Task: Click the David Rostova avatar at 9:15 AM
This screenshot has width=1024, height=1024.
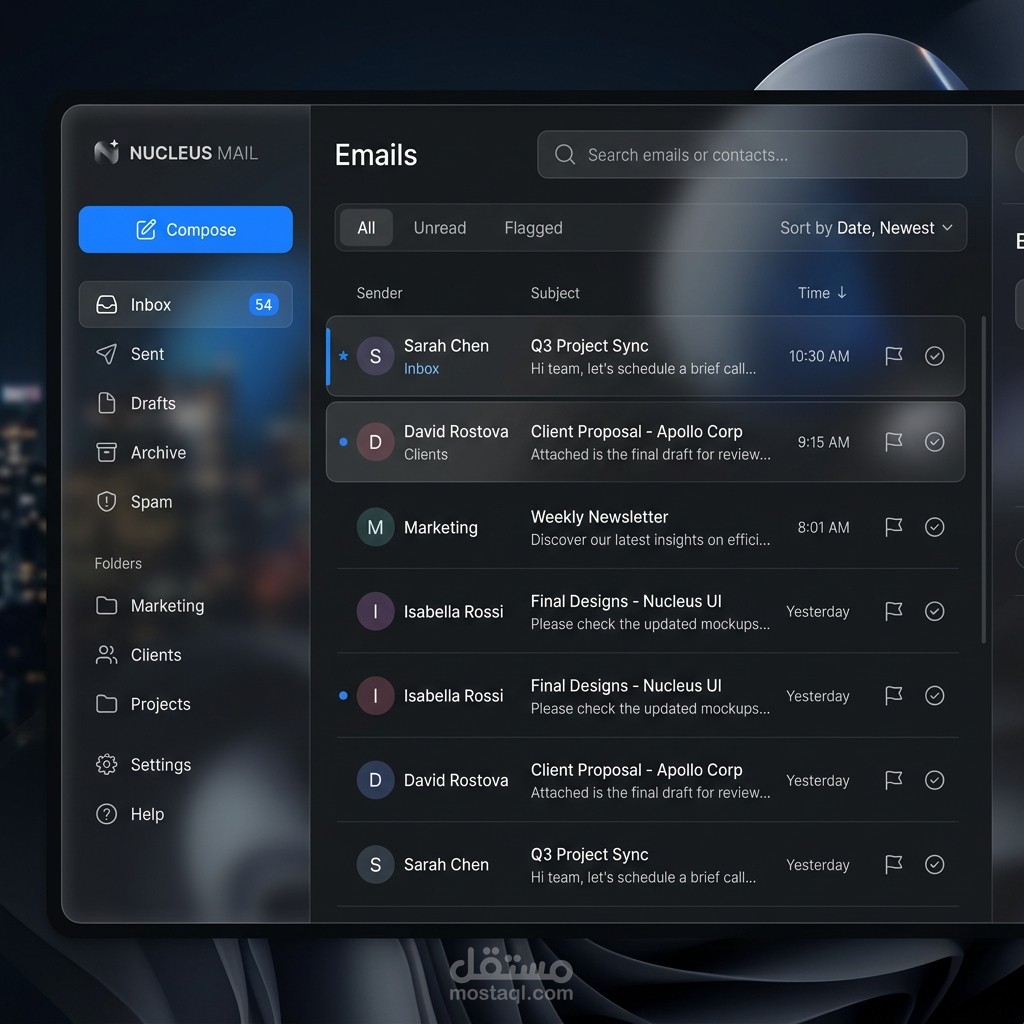Action: click(376, 442)
